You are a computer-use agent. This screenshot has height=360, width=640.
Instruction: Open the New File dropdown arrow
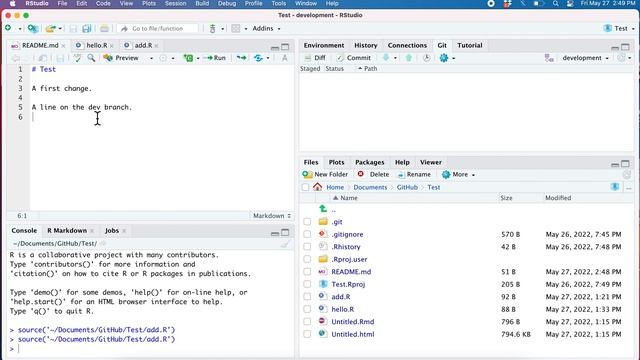pyautogui.click(x=19, y=29)
